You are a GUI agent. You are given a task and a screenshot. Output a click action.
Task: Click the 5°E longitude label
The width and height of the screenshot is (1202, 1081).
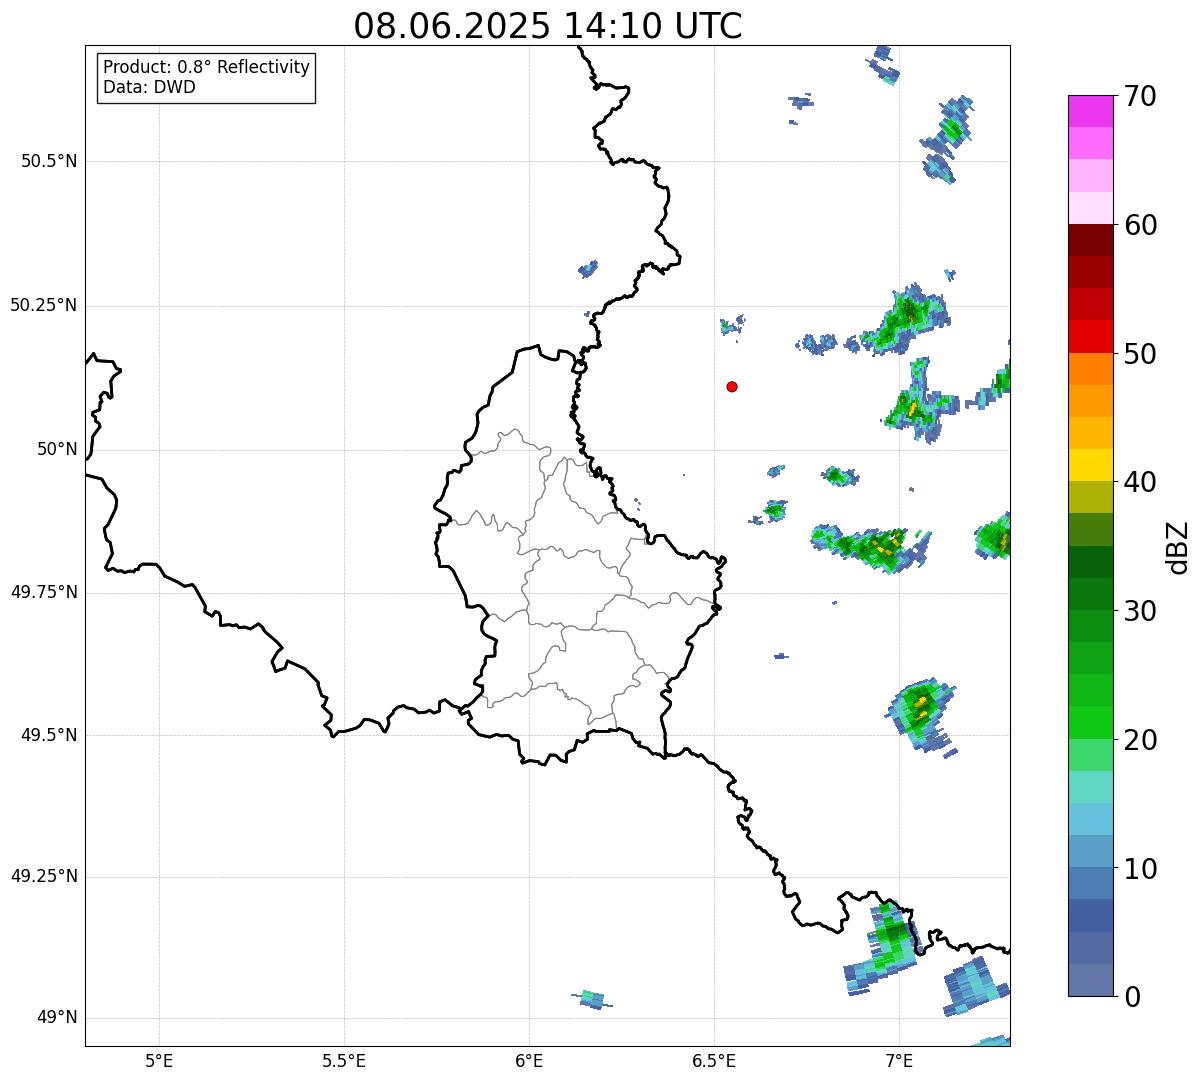click(159, 1060)
